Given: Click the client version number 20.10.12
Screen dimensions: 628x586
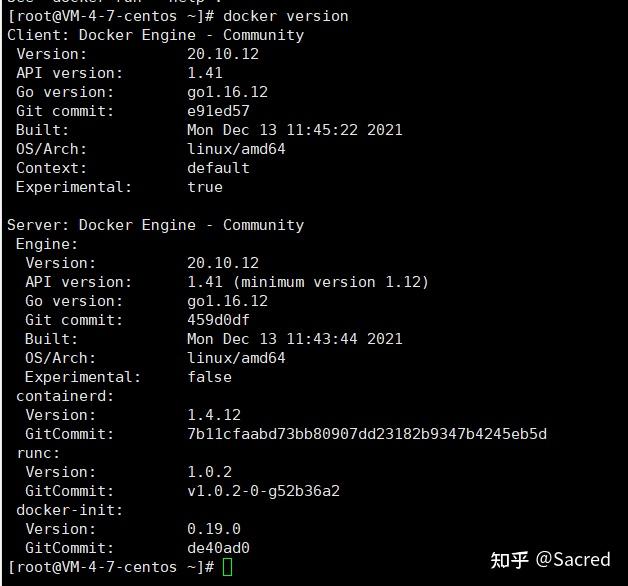Looking at the screenshot, I should pyautogui.click(x=223, y=54).
